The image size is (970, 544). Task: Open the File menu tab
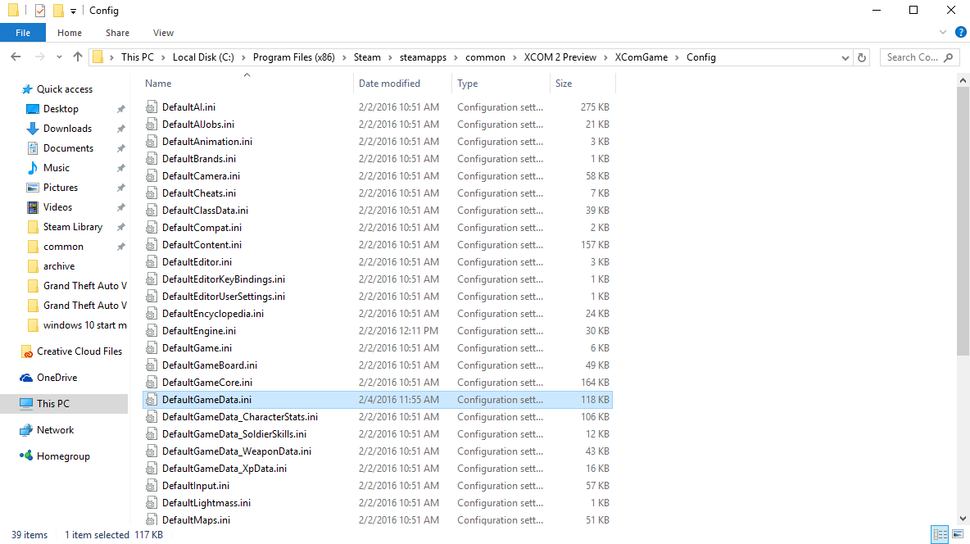pyautogui.click(x=23, y=33)
